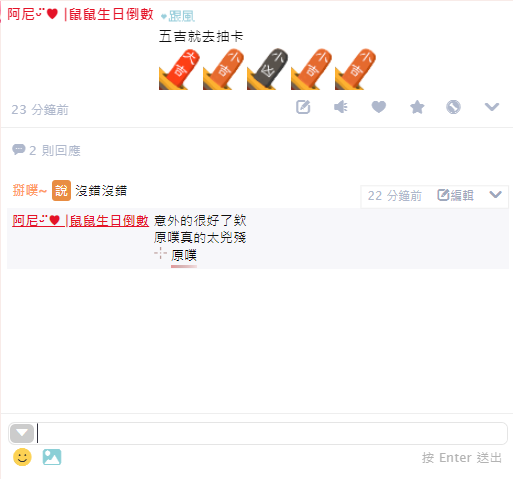This screenshot has width=513, height=479.
Task: Open the 原噗 original plurk link
Action: (x=184, y=255)
